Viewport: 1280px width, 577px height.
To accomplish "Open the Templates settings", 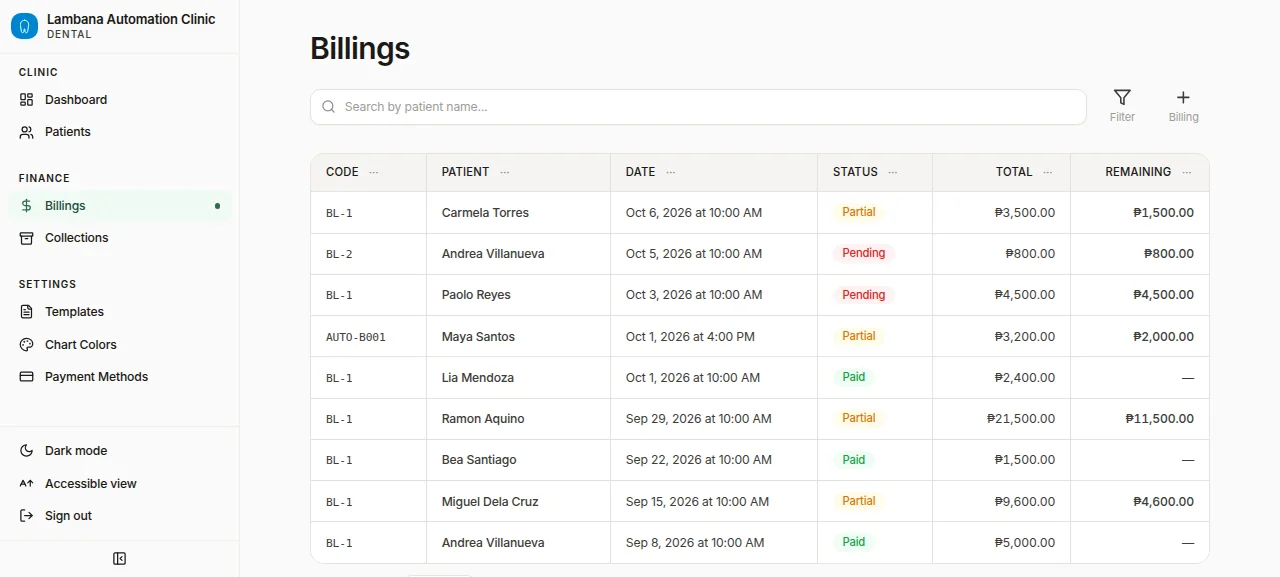I will point(120,312).
